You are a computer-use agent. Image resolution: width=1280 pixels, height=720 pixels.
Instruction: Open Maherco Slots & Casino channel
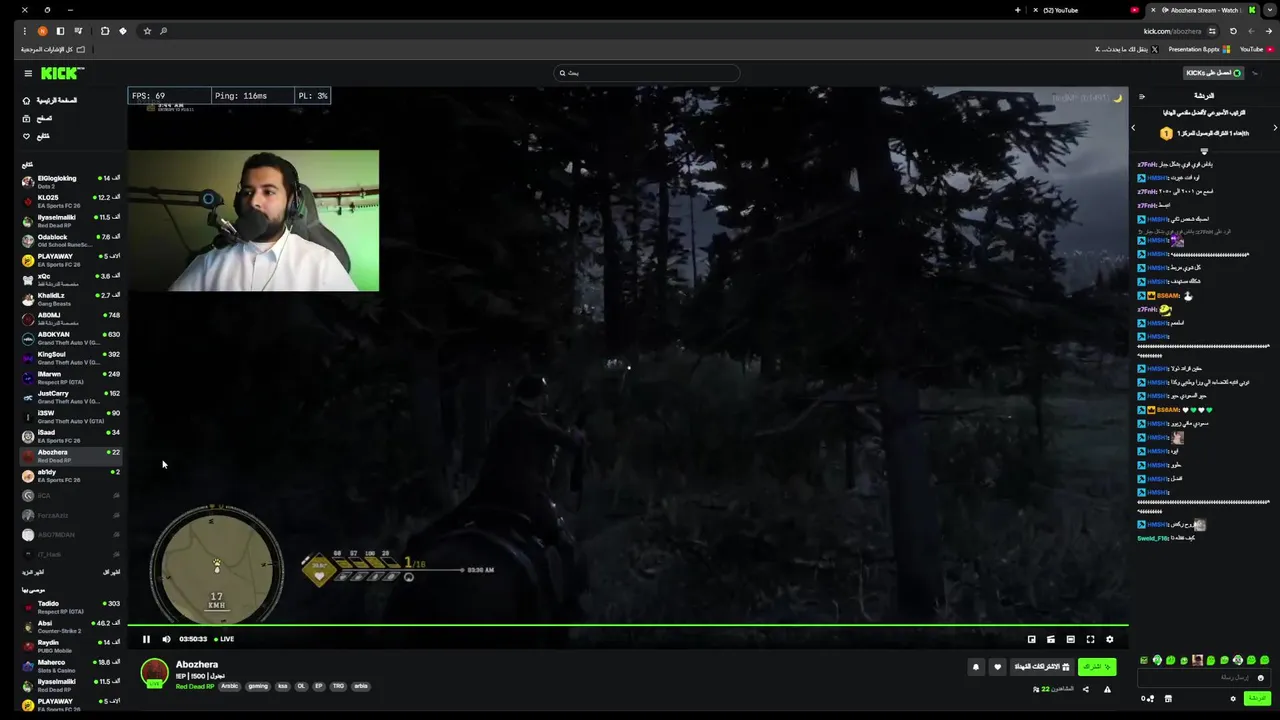tap(71, 665)
